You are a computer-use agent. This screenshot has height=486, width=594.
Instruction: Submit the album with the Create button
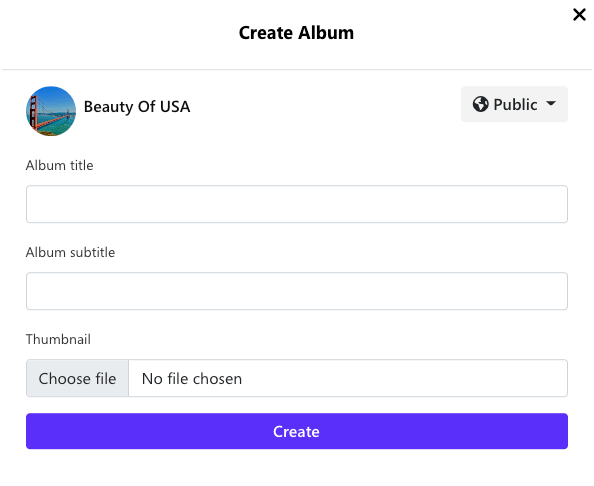(x=297, y=431)
